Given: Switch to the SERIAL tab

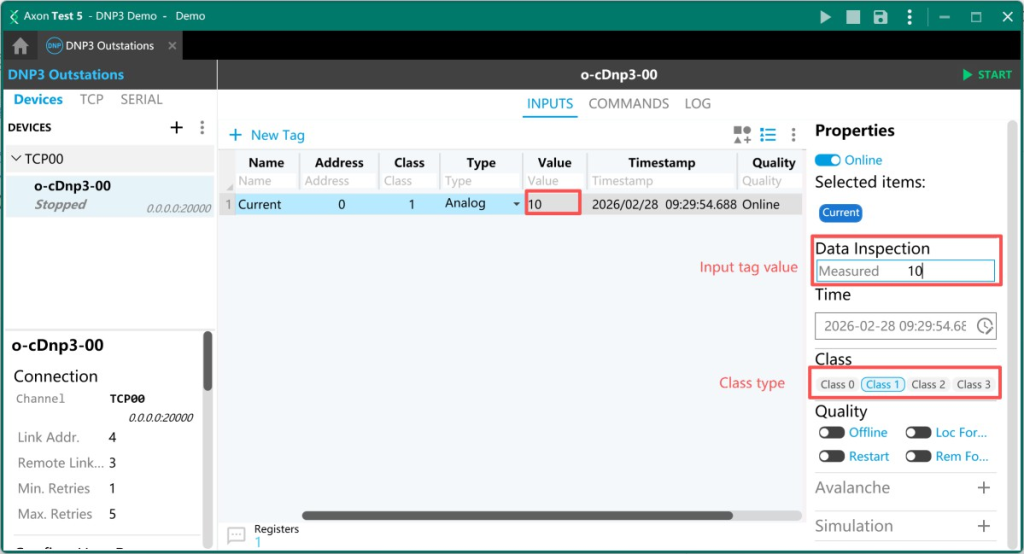Looking at the screenshot, I should (x=141, y=100).
